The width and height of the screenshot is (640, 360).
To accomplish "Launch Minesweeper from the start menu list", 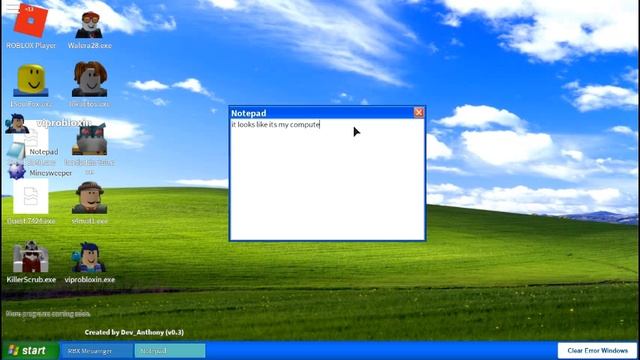I will point(40,172).
